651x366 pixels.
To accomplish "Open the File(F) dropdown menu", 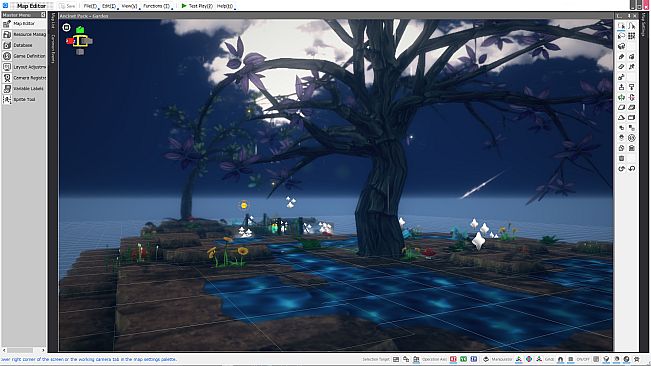I will tap(90, 6).
